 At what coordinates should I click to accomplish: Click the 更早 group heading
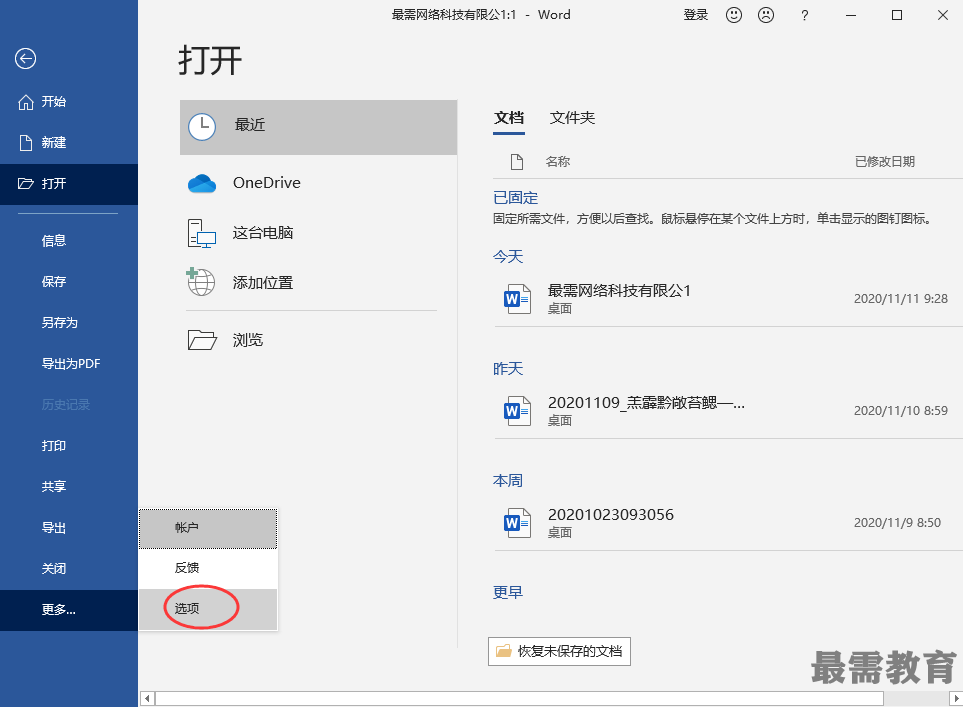tap(508, 593)
